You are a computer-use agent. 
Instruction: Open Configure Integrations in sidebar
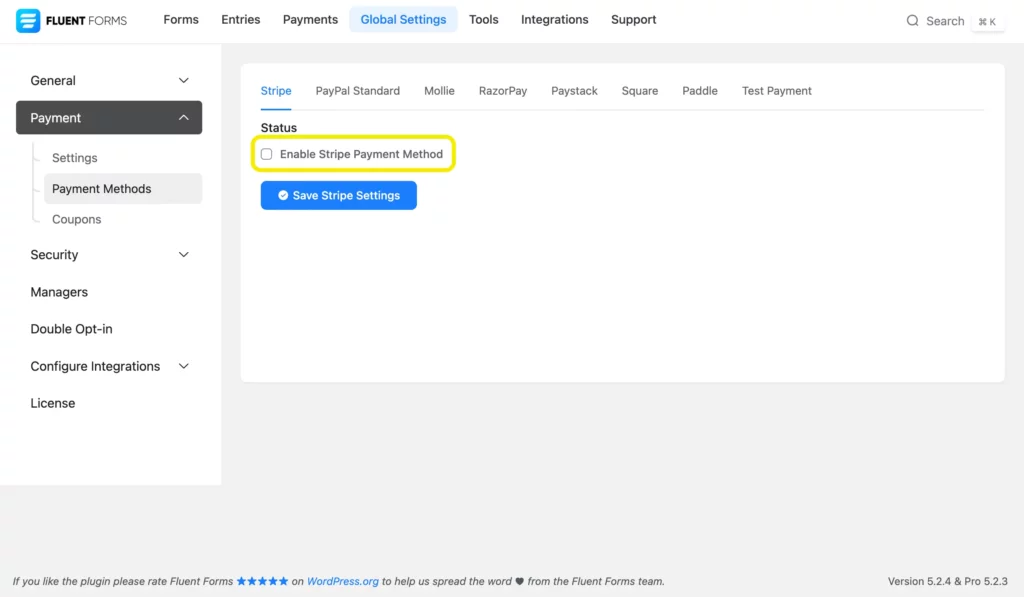coord(109,366)
